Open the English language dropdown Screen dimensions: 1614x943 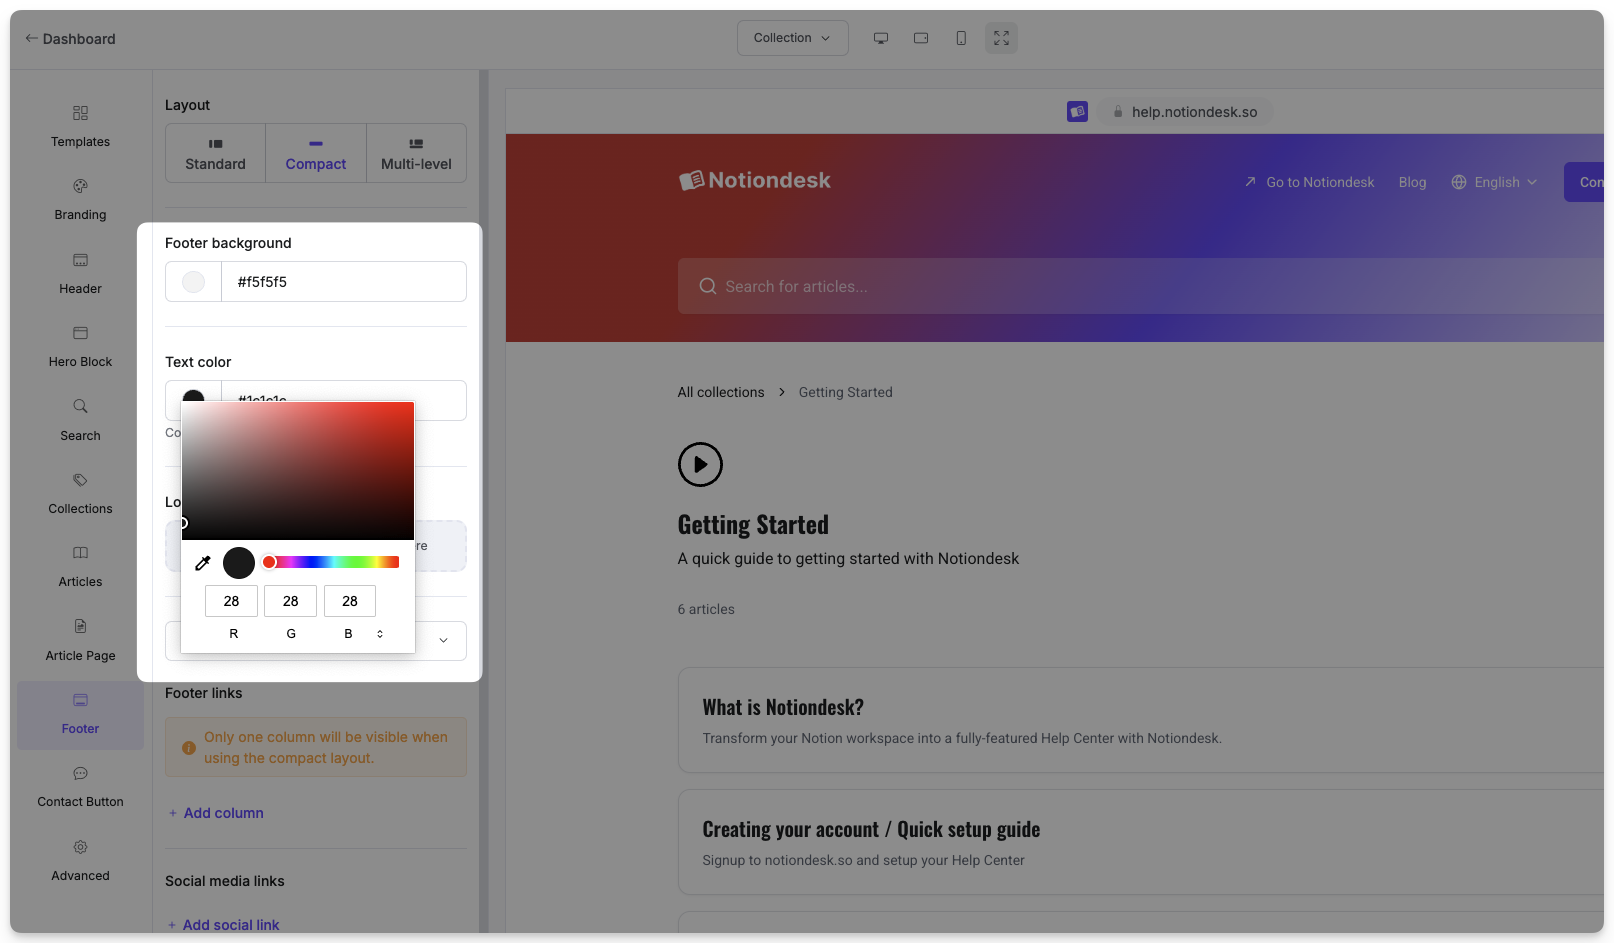pyautogui.click(x=1494, y=182)
